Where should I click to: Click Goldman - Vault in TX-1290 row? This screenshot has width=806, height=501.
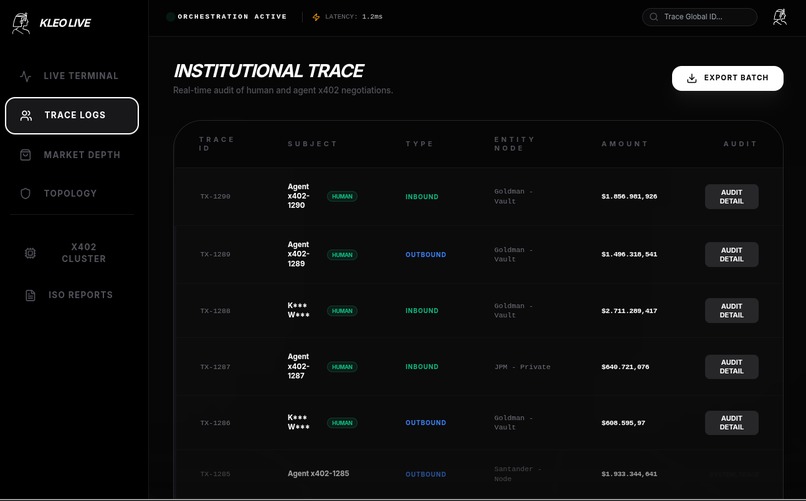click(514, 196)
